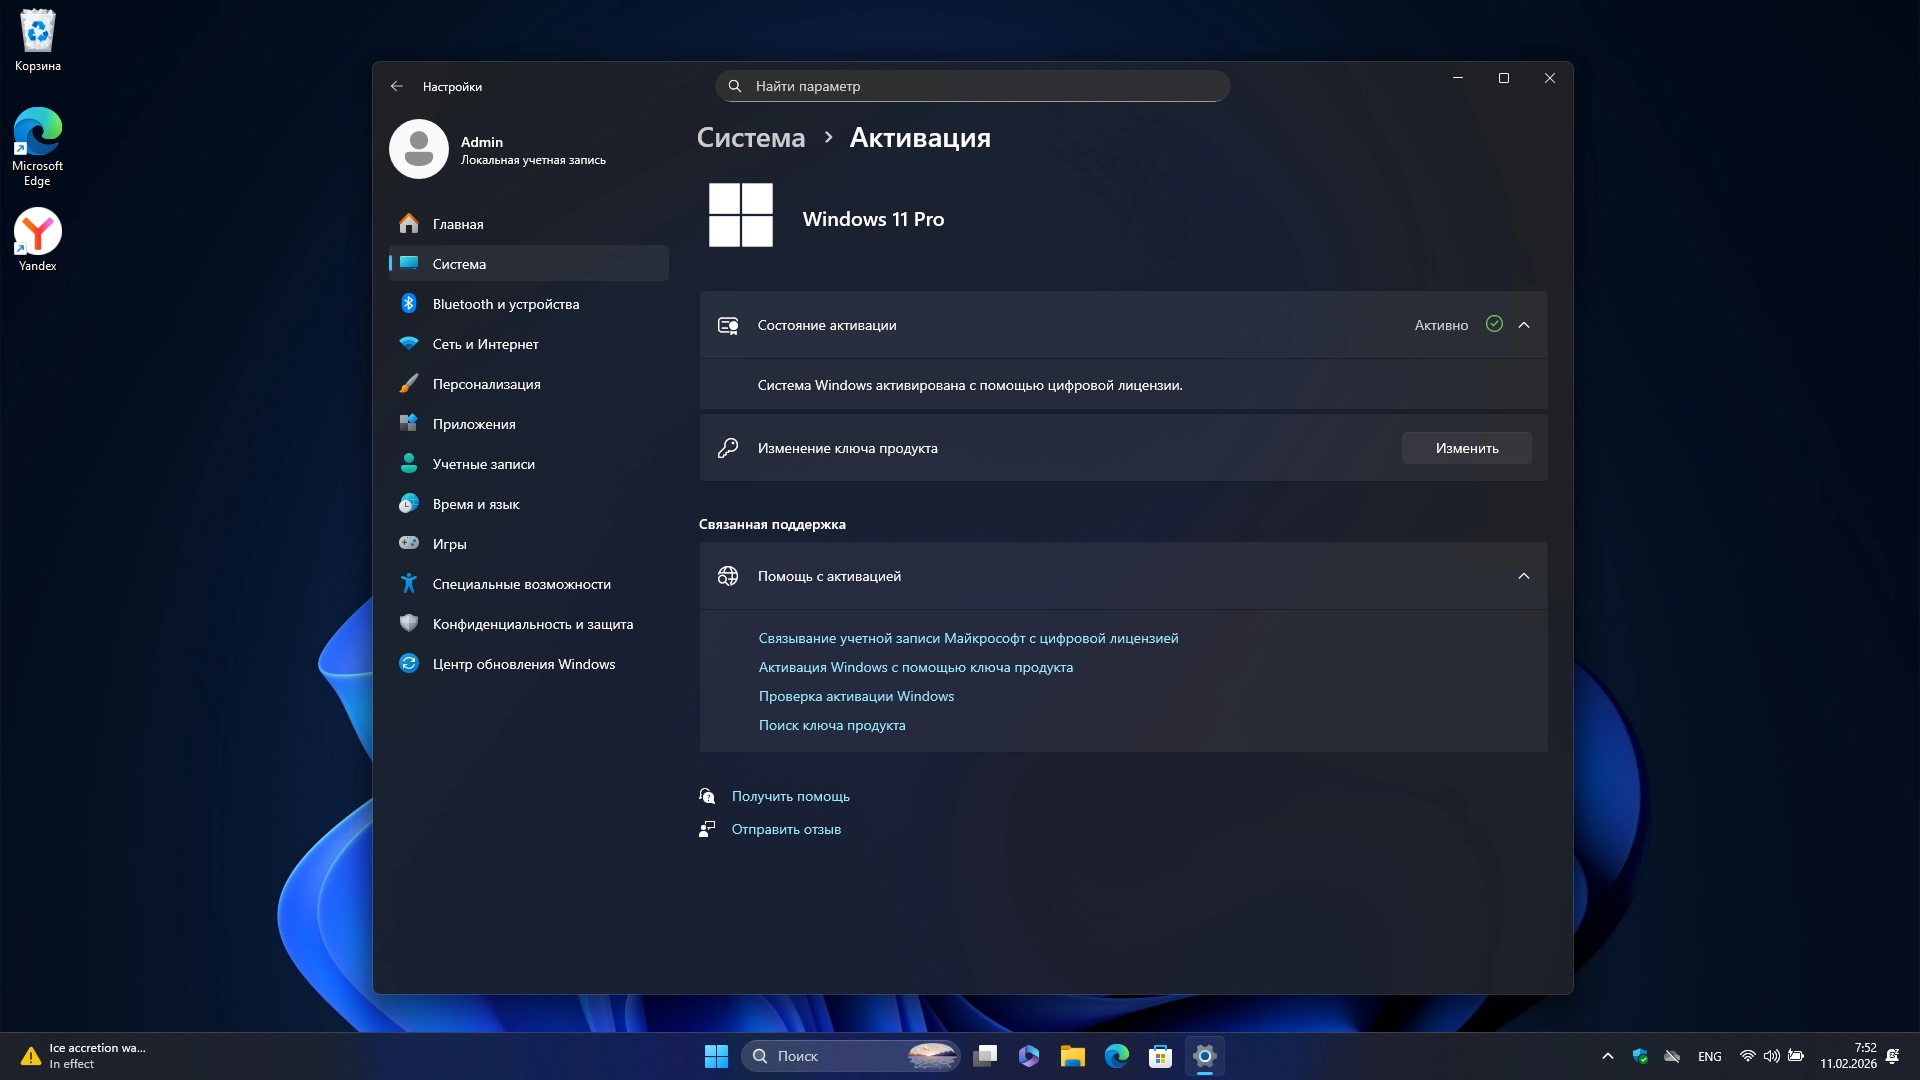
Task: Click the Получить помощь link
Action: 790,796
